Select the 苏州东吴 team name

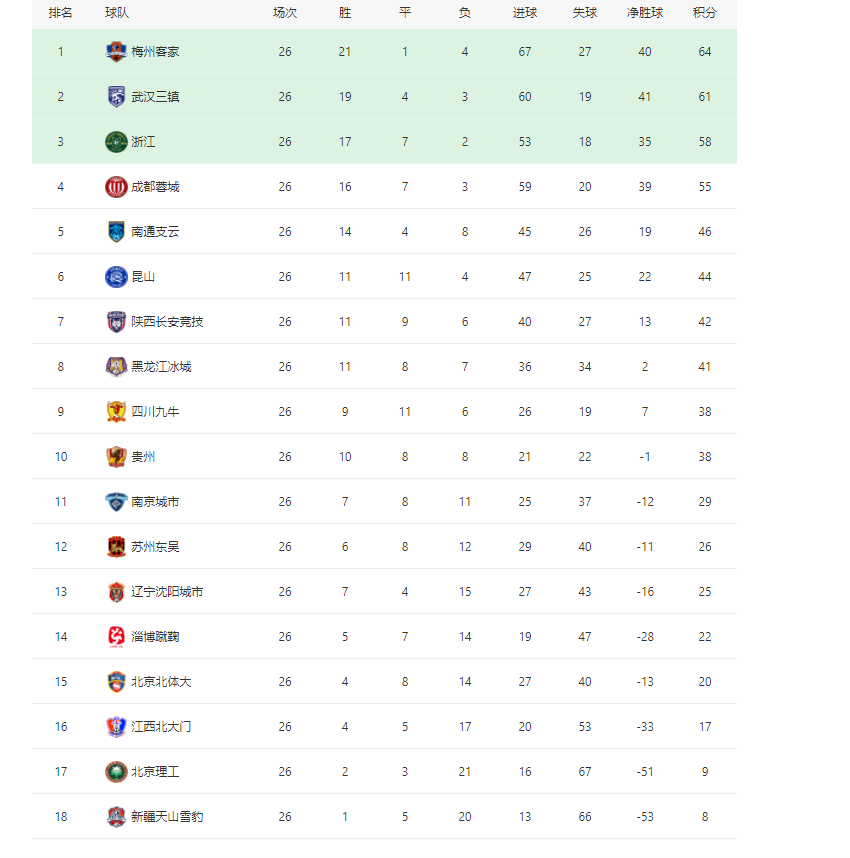(155, 547)
